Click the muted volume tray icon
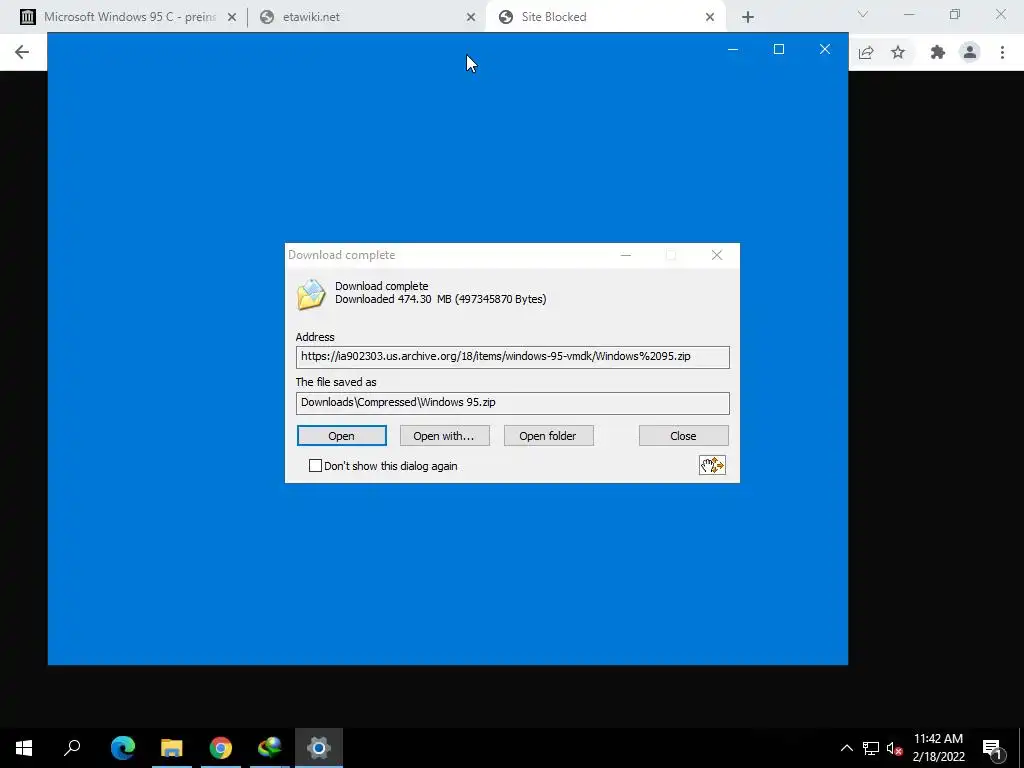Image resolution: width=1024 pixels, height=768 pixels. click(x=895, y=748)
